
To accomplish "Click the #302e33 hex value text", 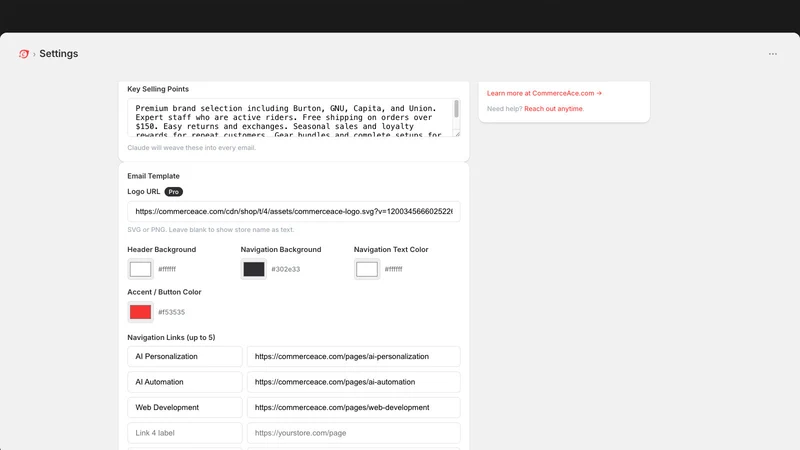I will [x=286, y=269].
